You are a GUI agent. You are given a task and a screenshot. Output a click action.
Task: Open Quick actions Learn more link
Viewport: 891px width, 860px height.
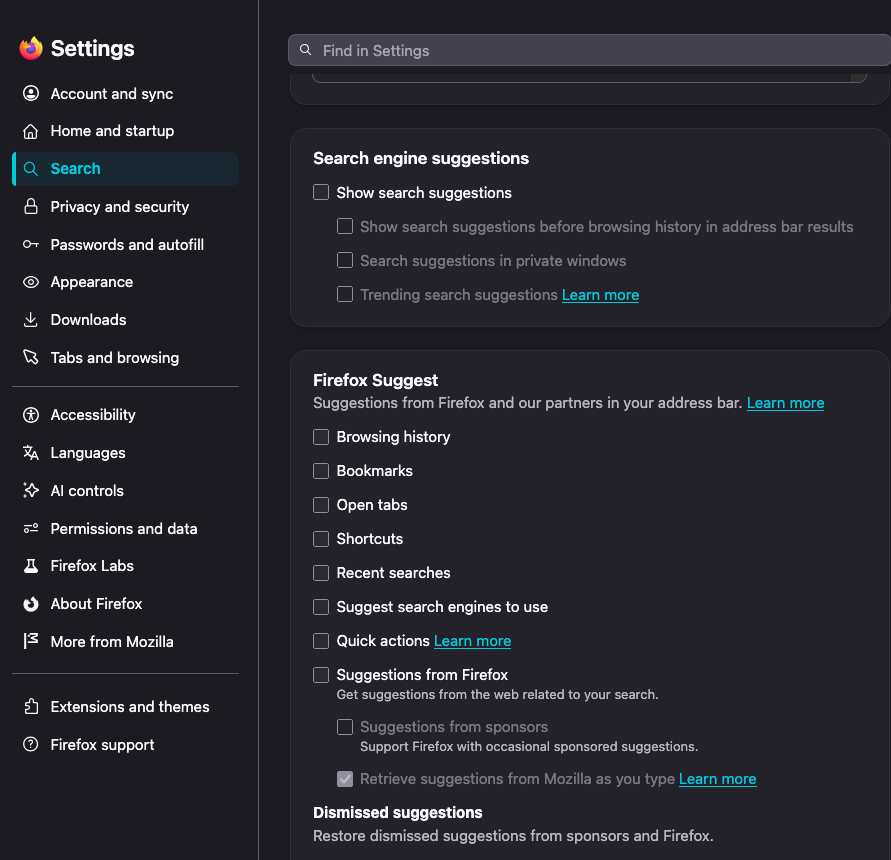472,641
